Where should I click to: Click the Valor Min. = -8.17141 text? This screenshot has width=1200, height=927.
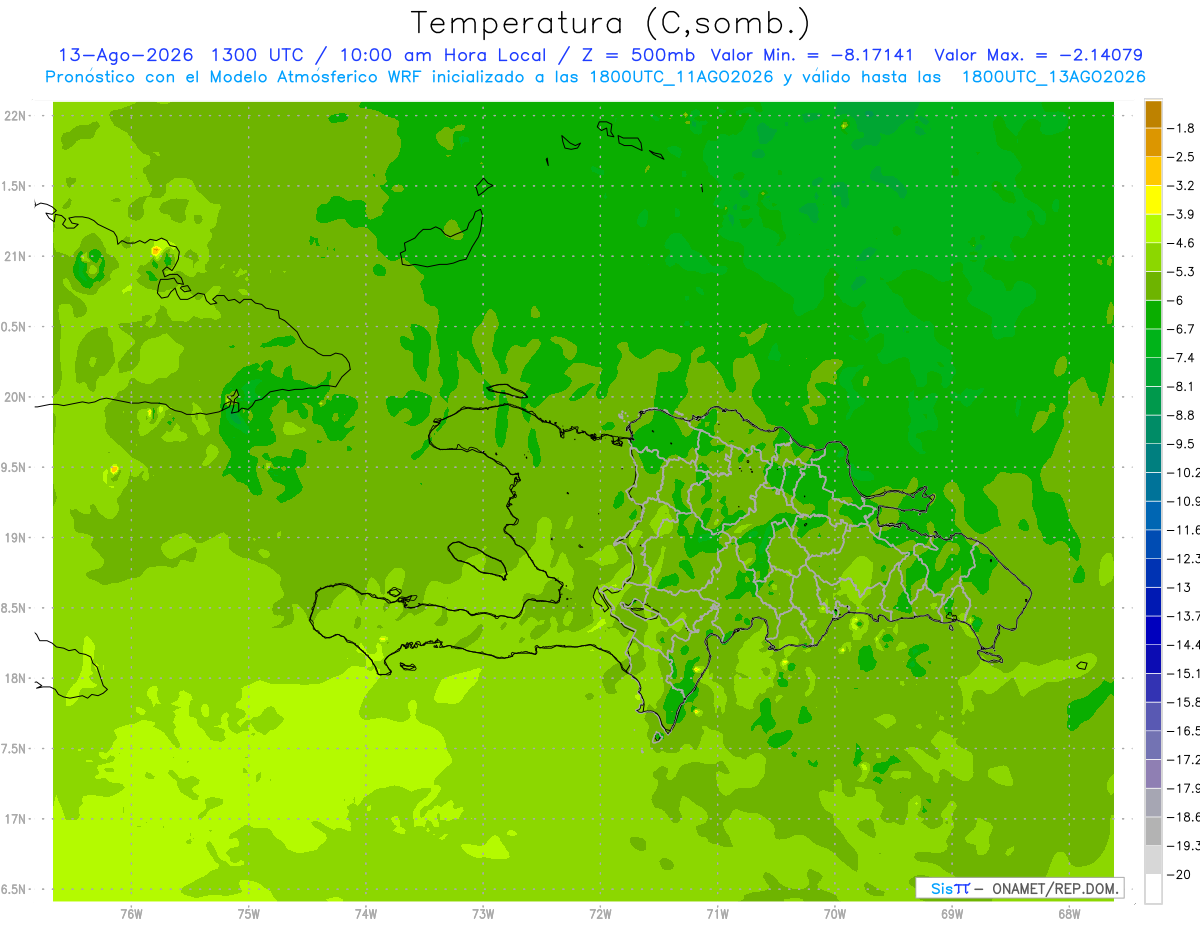point(811,55)
